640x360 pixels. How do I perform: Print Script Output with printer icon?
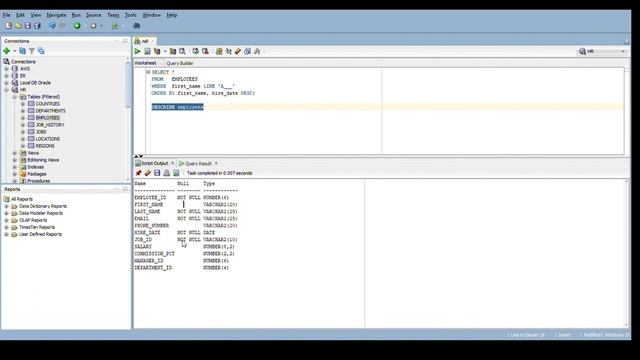tap(167, 173)
